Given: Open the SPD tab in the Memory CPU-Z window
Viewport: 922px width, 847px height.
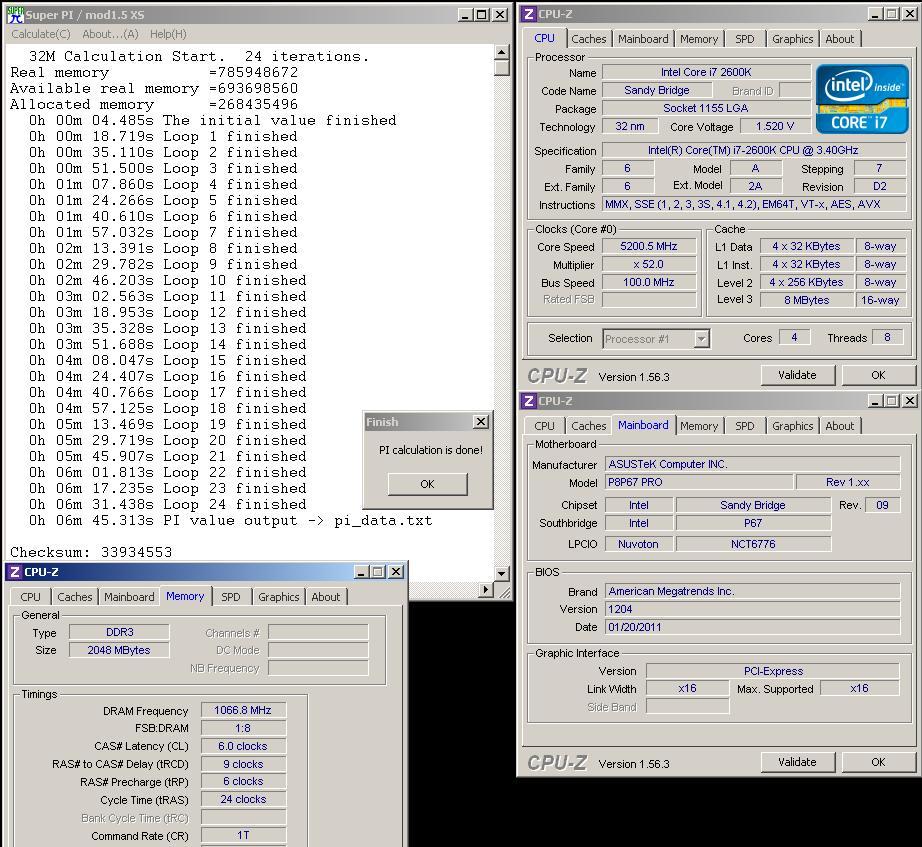Looking at the screenshot, I should click(x=230, y=597).
